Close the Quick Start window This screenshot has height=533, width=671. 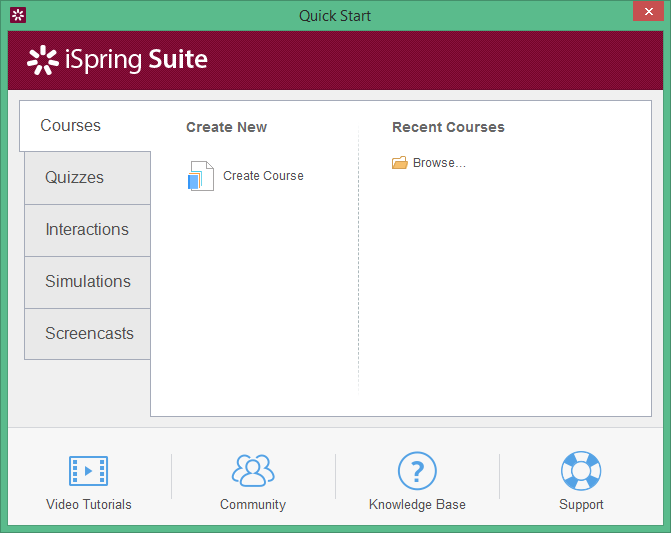(649, 12)
